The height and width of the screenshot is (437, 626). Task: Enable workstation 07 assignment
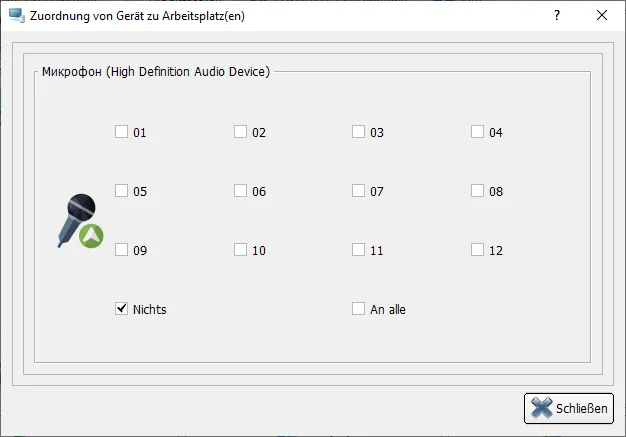pyautogui.click(x=359, y=190)
